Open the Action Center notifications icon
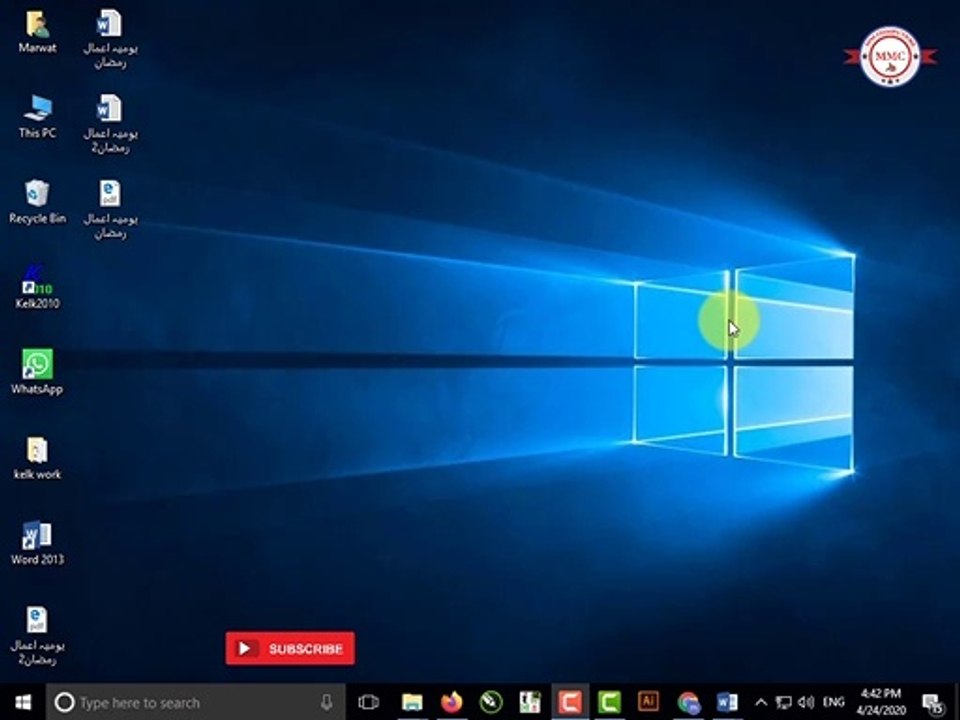 coord(934,703)
